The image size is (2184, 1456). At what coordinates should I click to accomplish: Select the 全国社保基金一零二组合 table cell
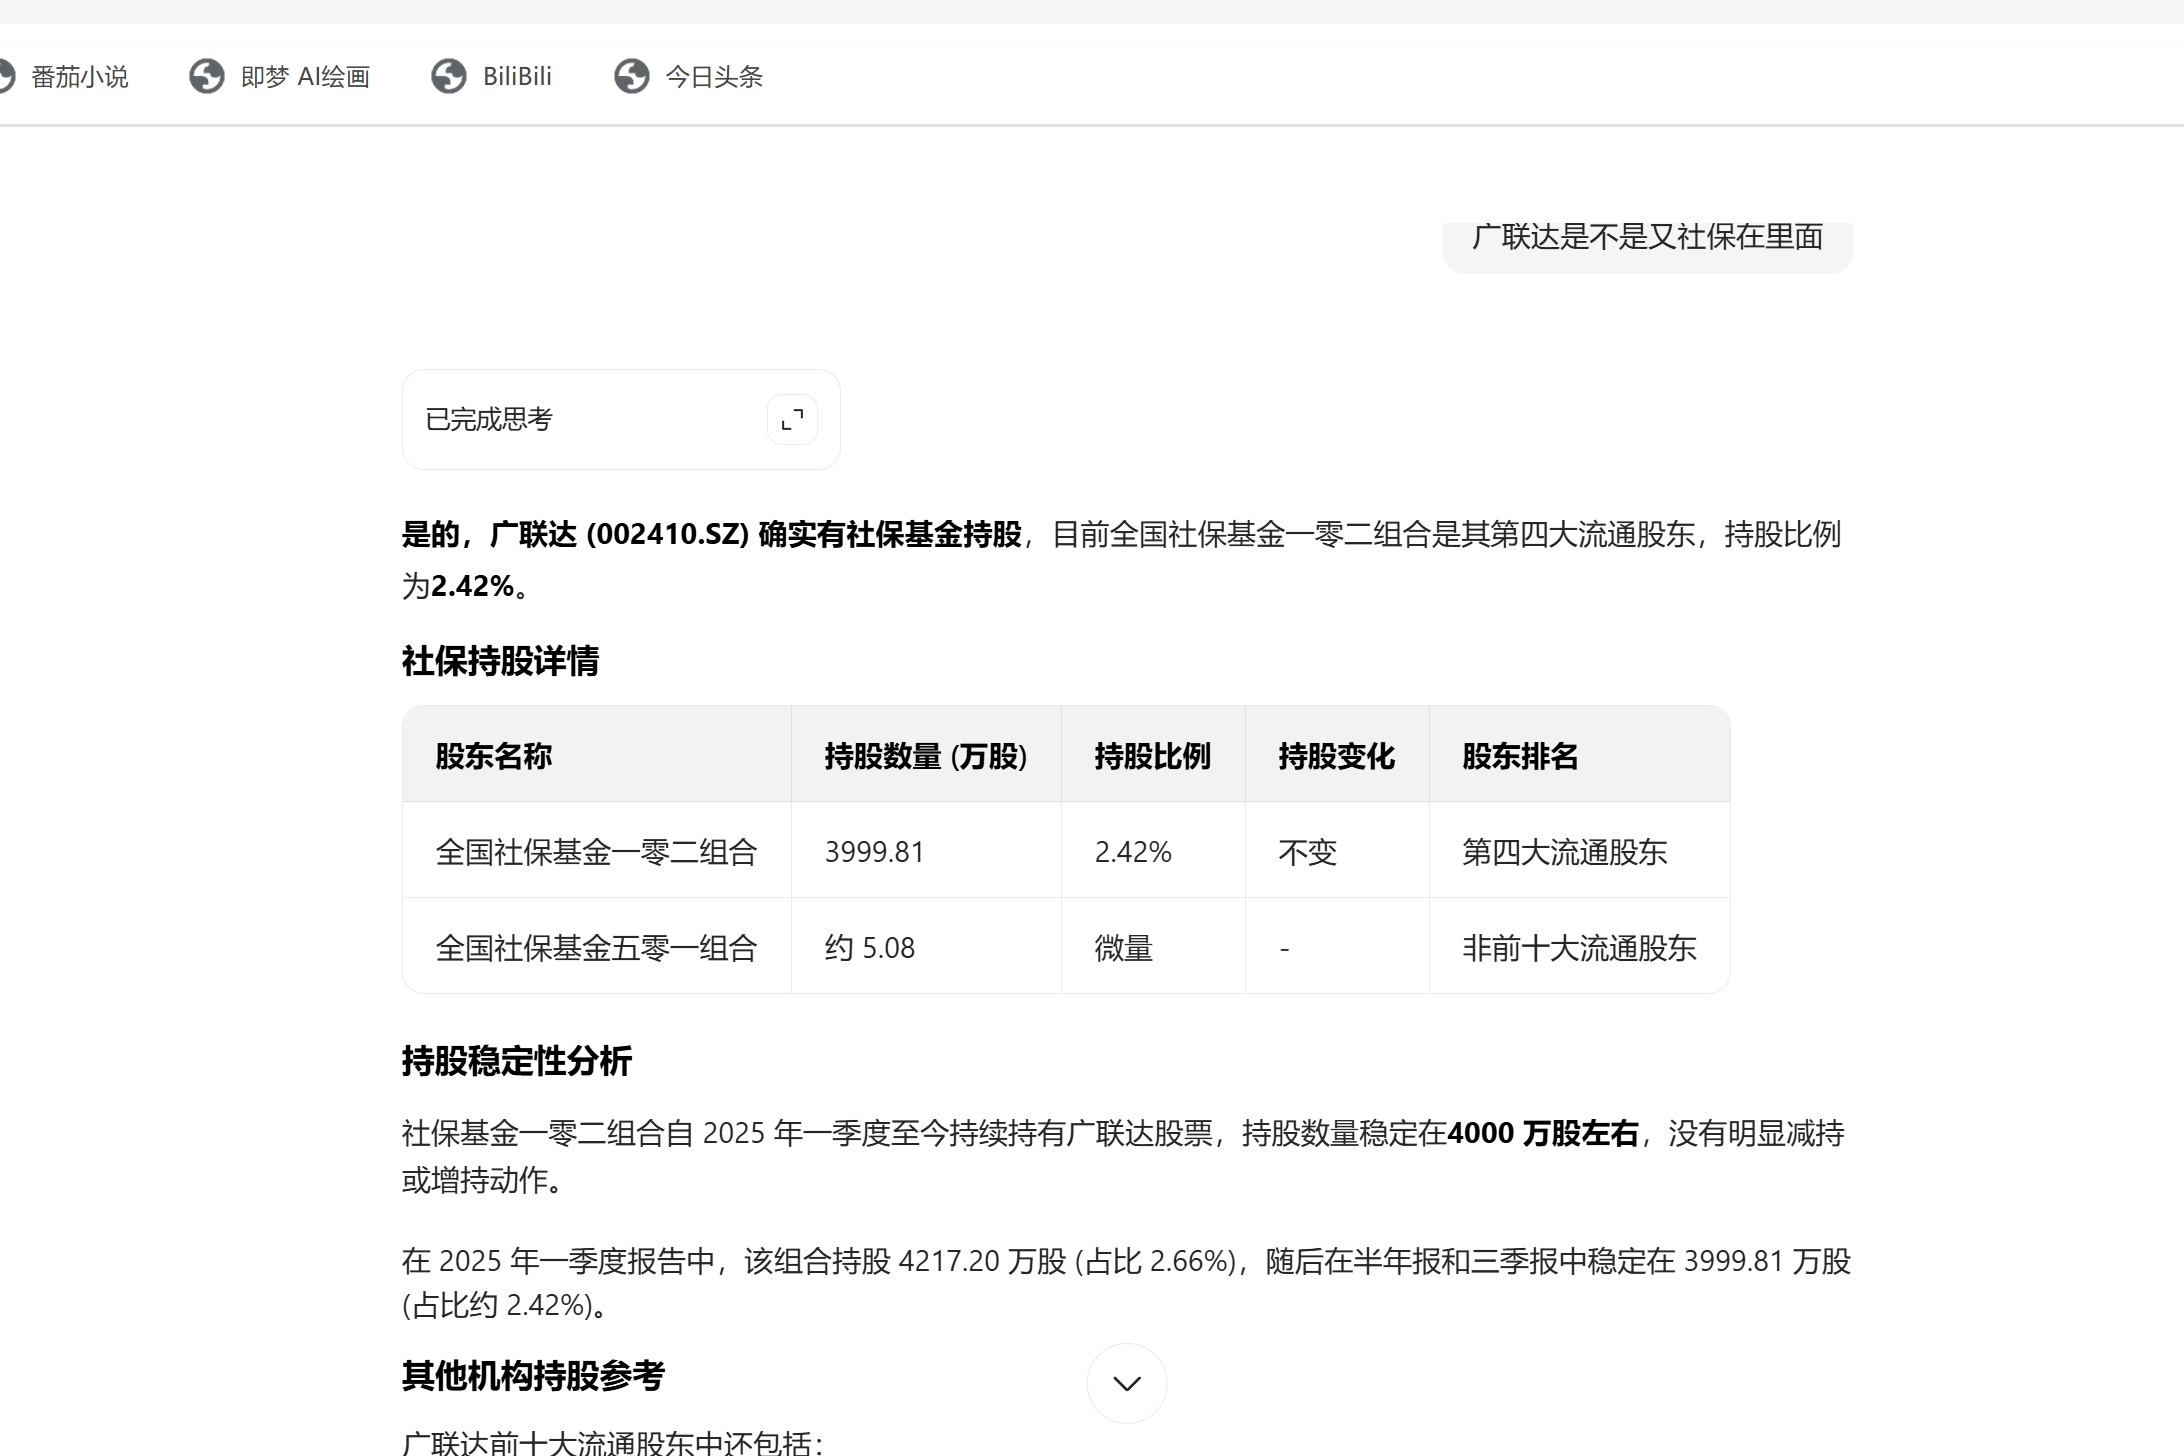point(596,852)
